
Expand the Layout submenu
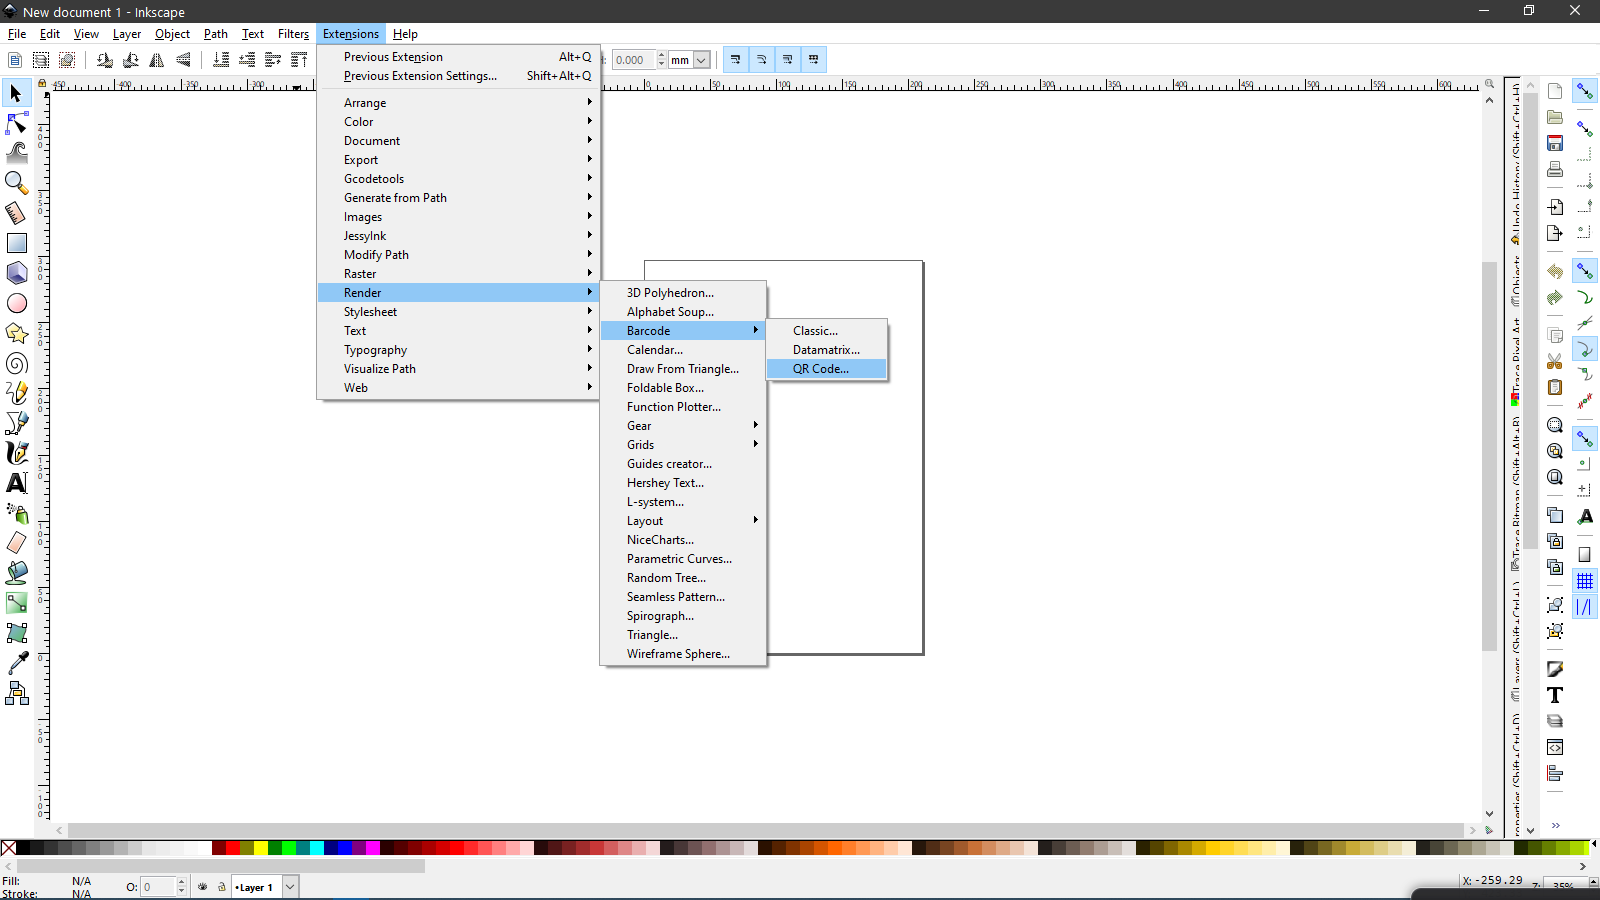pyautogui.click(x=683, y=521)
